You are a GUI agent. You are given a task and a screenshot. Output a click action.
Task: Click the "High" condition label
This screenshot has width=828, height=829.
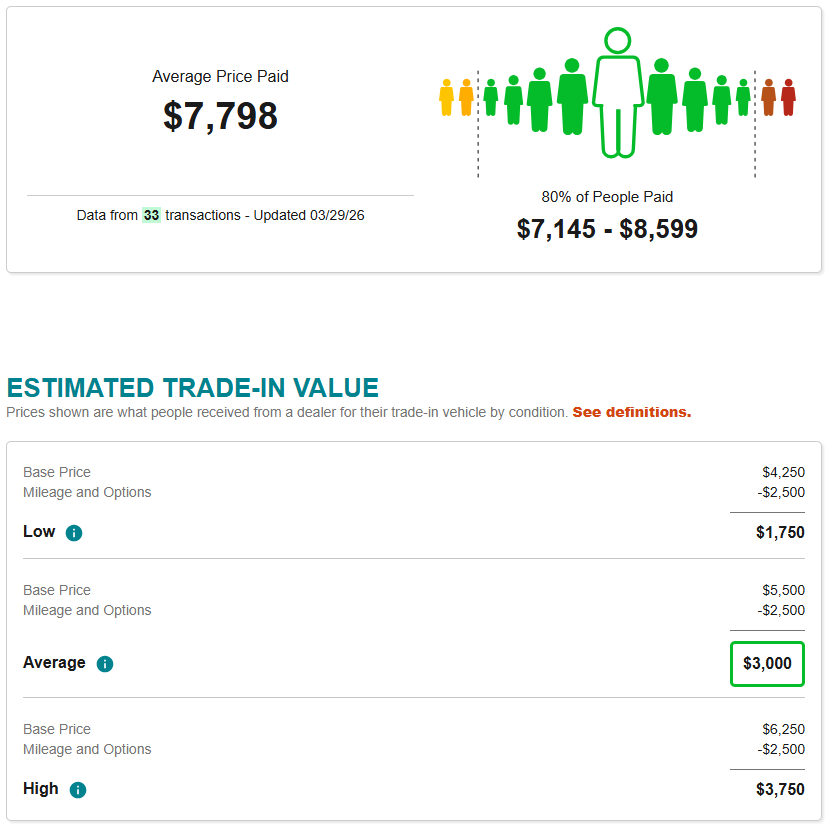coord(41,789)
